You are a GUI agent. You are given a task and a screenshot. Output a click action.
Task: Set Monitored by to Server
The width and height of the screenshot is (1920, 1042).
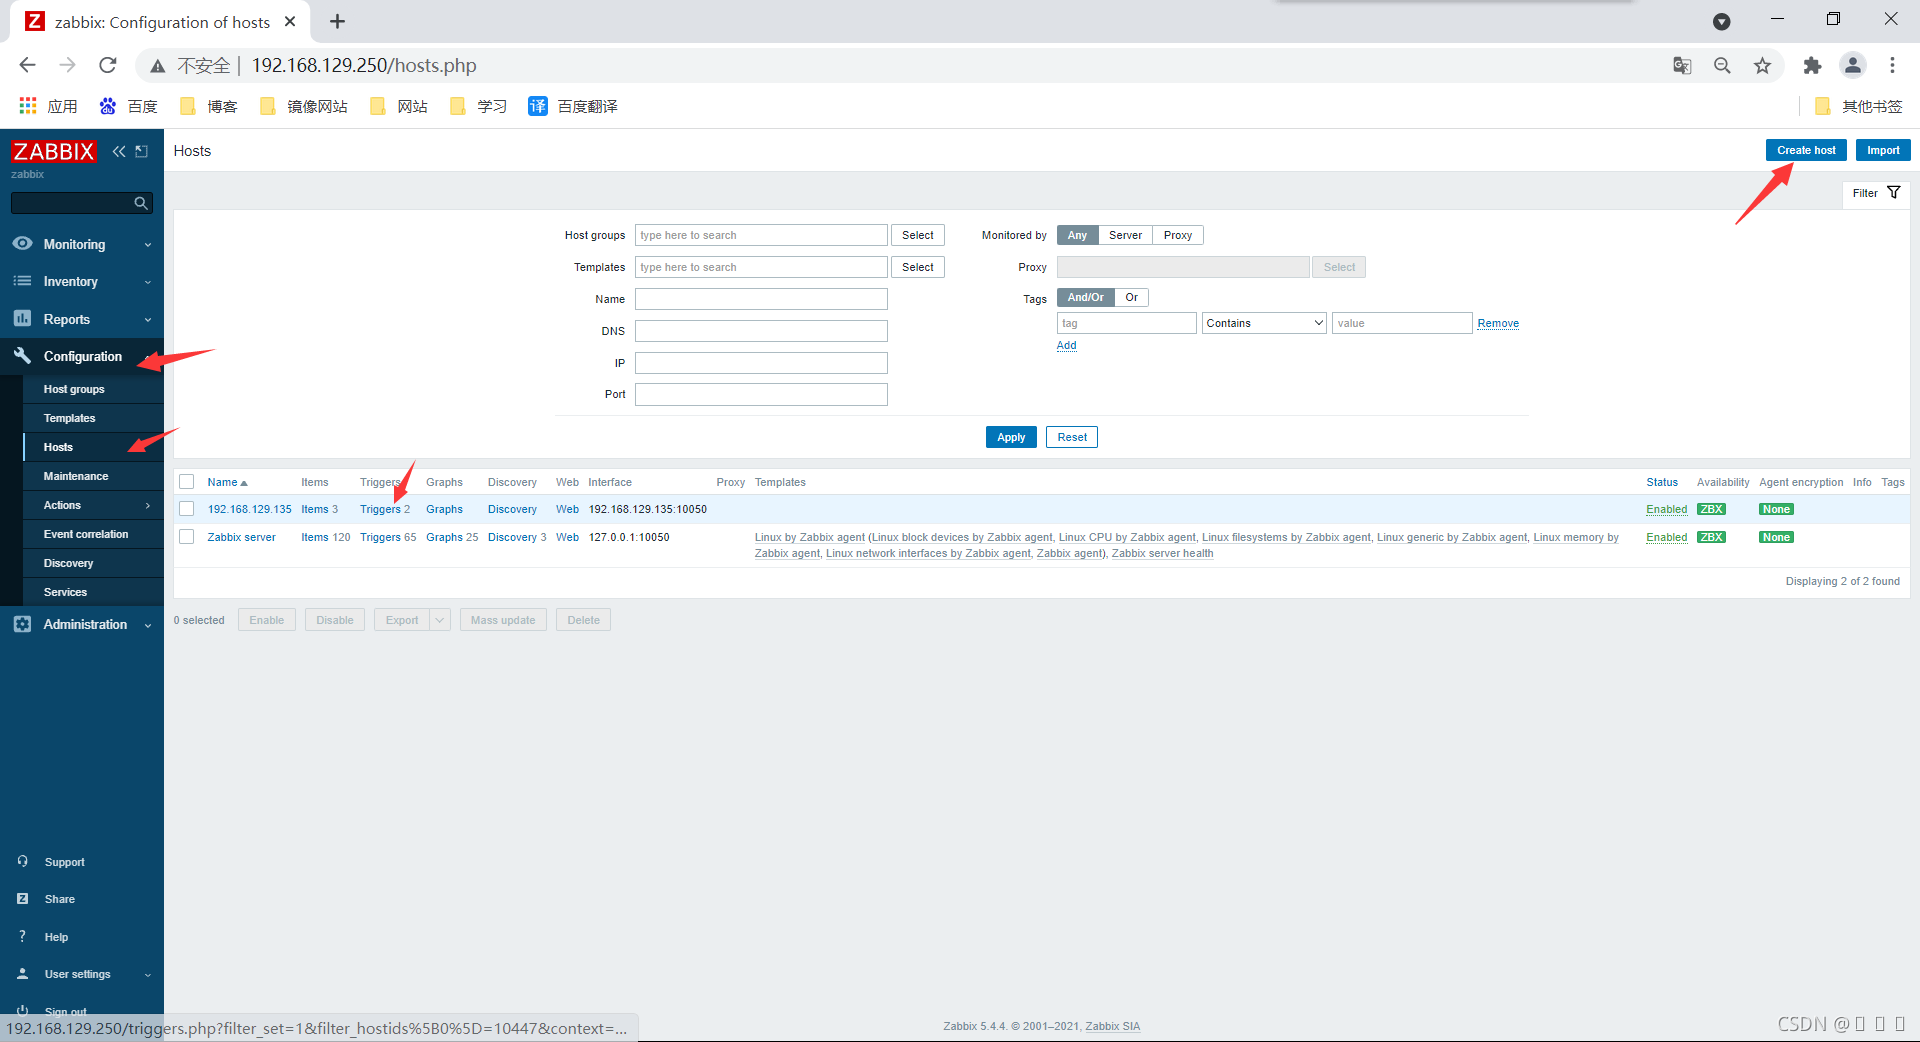click(x=1125, y=235)
